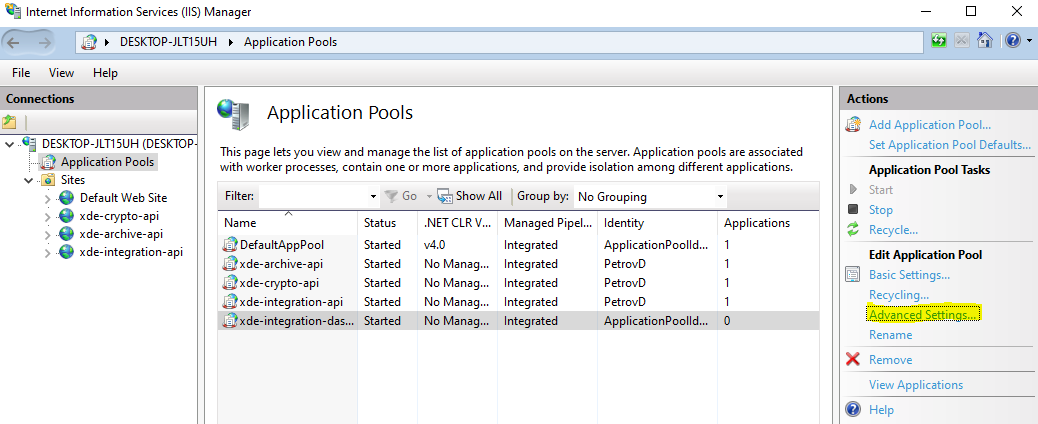This screenshot has height=424, width=1038.
Task: Expand the xde-crypto-api site node
Action: (47, 216)
